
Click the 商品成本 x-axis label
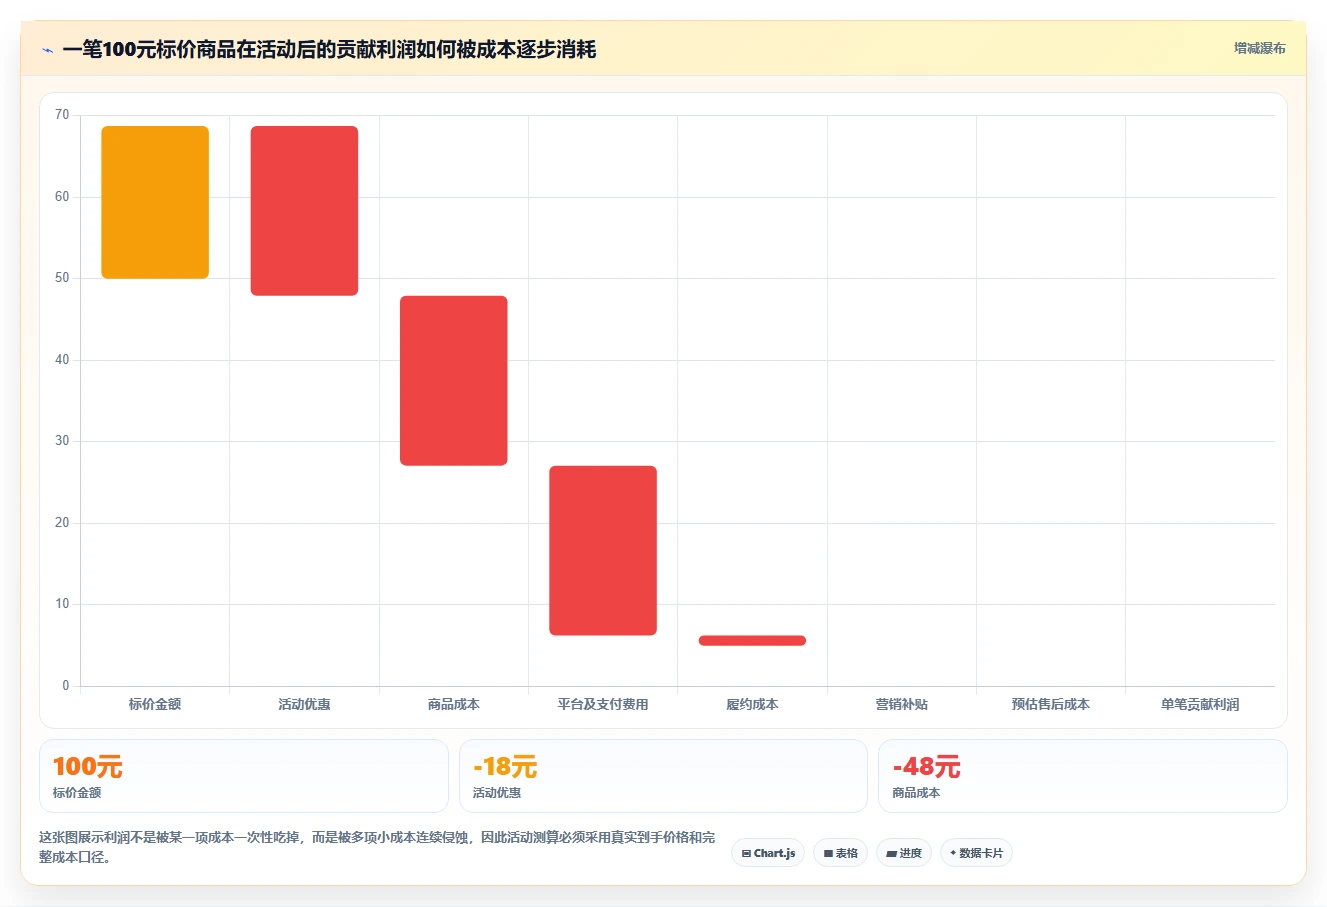pyautogui.click(x=454, y=704)
